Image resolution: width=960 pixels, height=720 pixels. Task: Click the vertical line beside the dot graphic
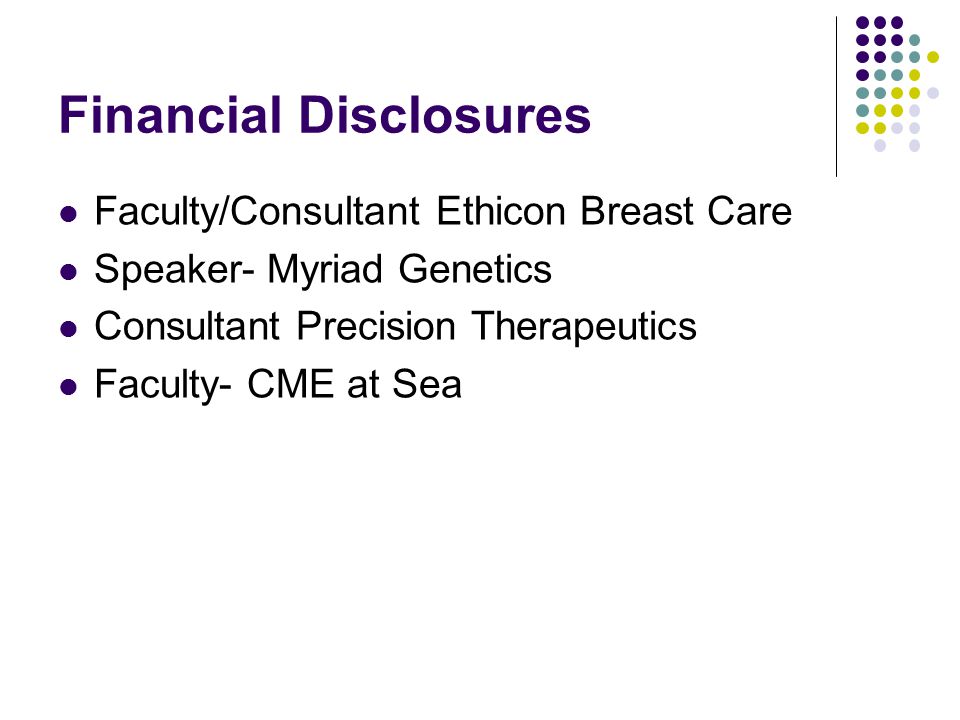836,97
